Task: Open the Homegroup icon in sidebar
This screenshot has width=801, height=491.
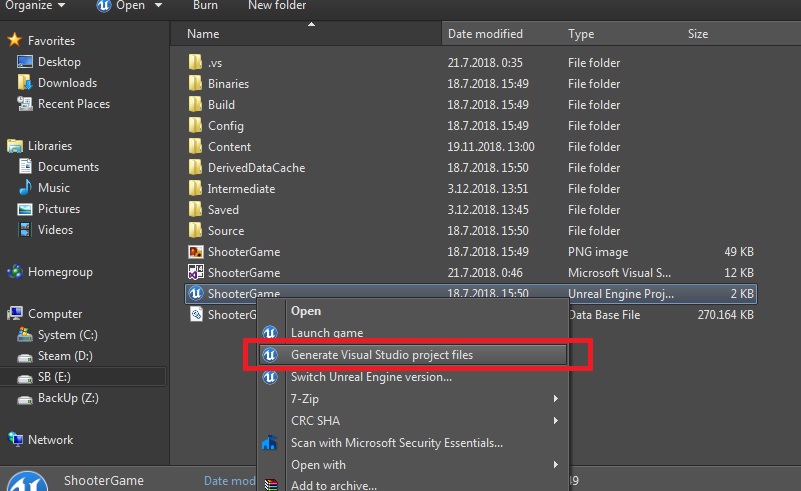Action: point(15,272)
